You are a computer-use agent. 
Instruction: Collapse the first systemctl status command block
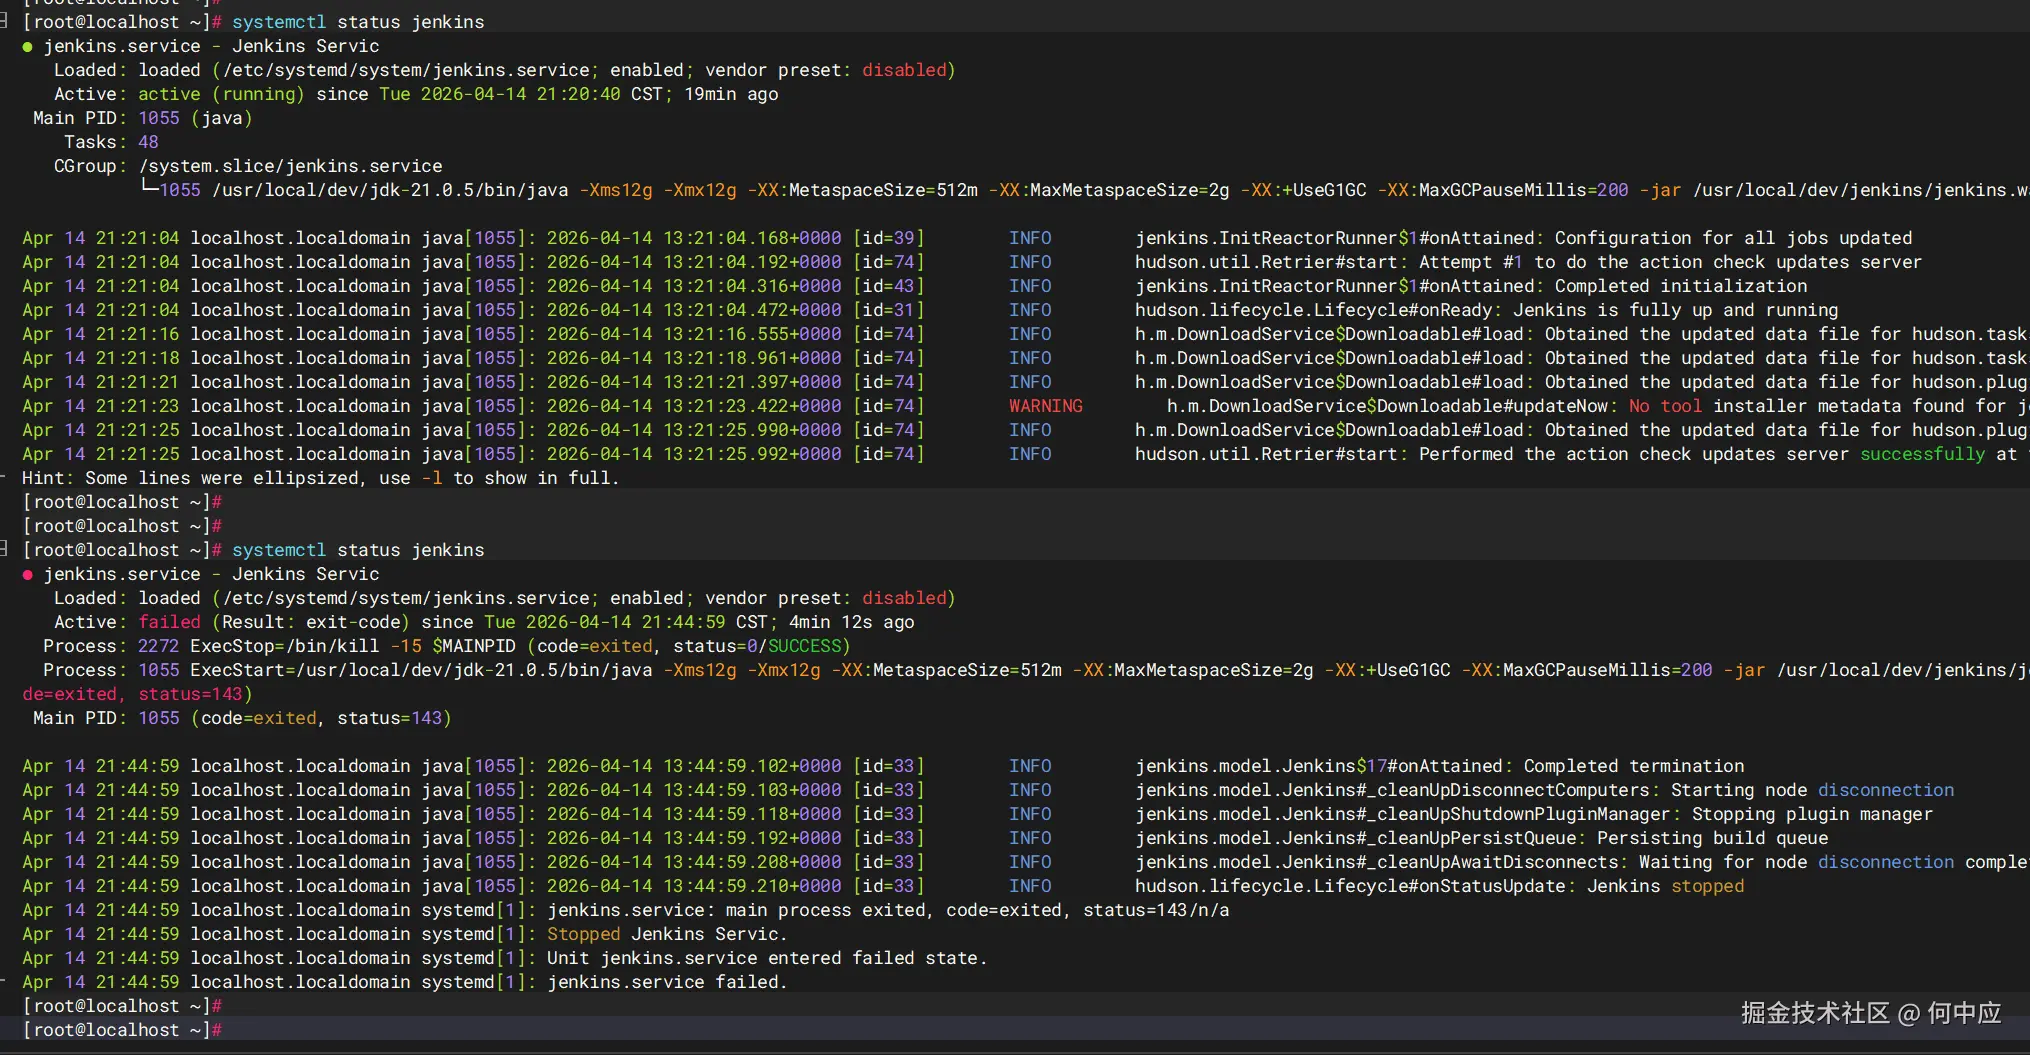(x=5, y=21)
